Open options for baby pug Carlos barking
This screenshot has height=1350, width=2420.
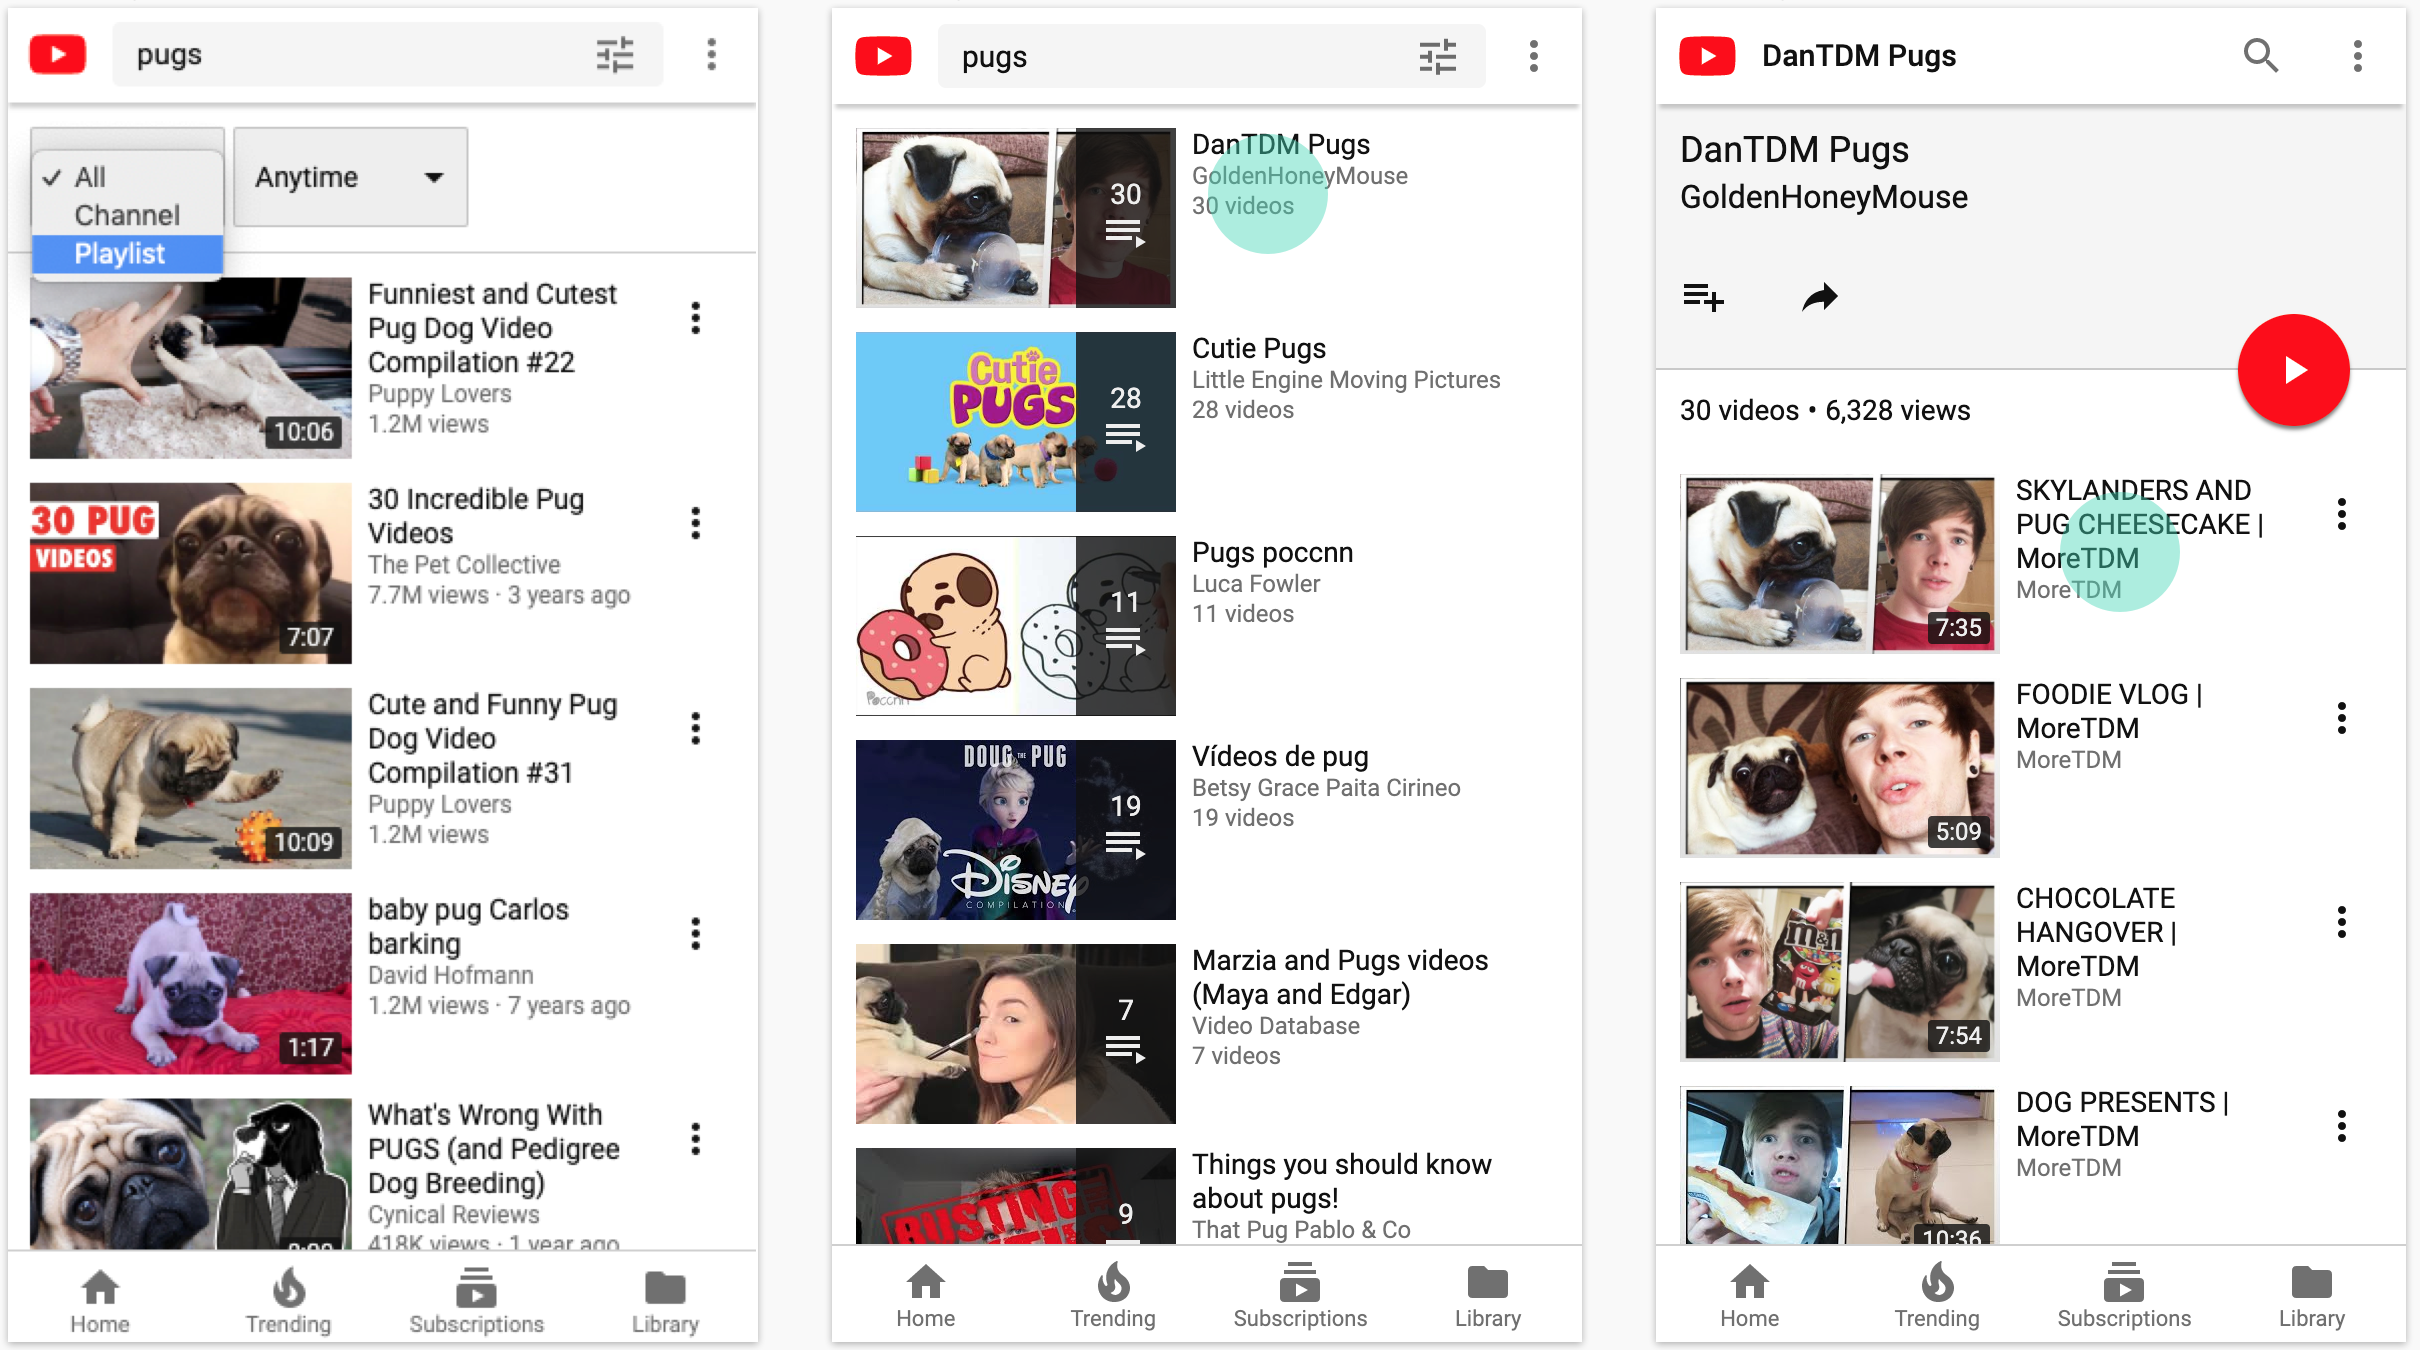tap(696, 934)
